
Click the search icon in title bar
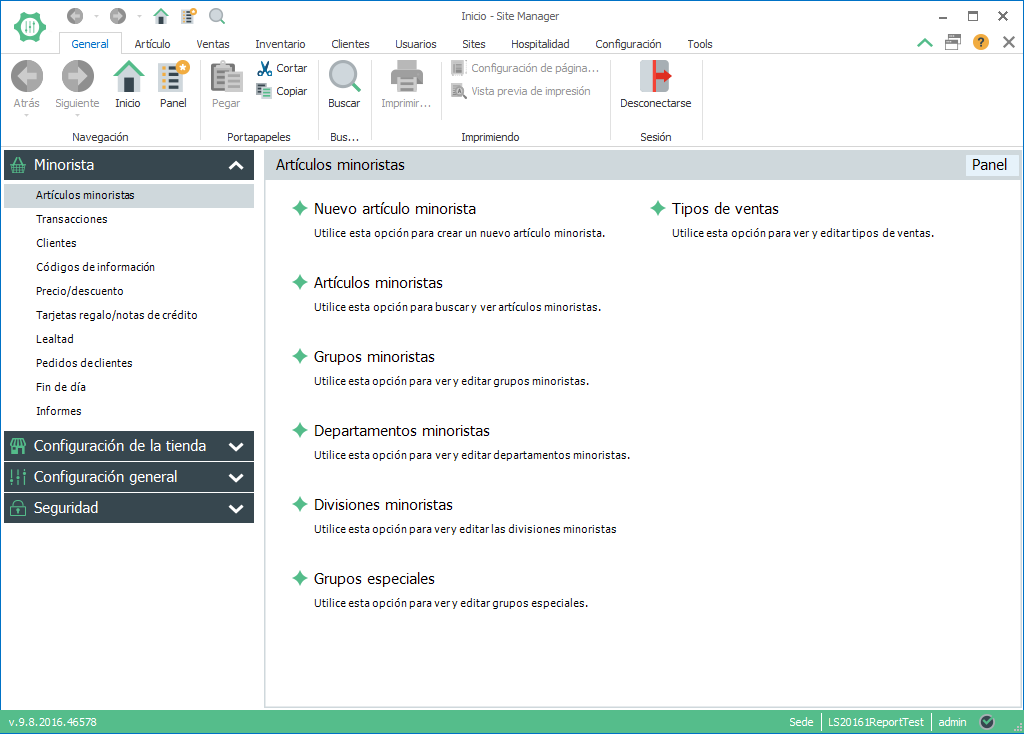(x=217, y=16)
